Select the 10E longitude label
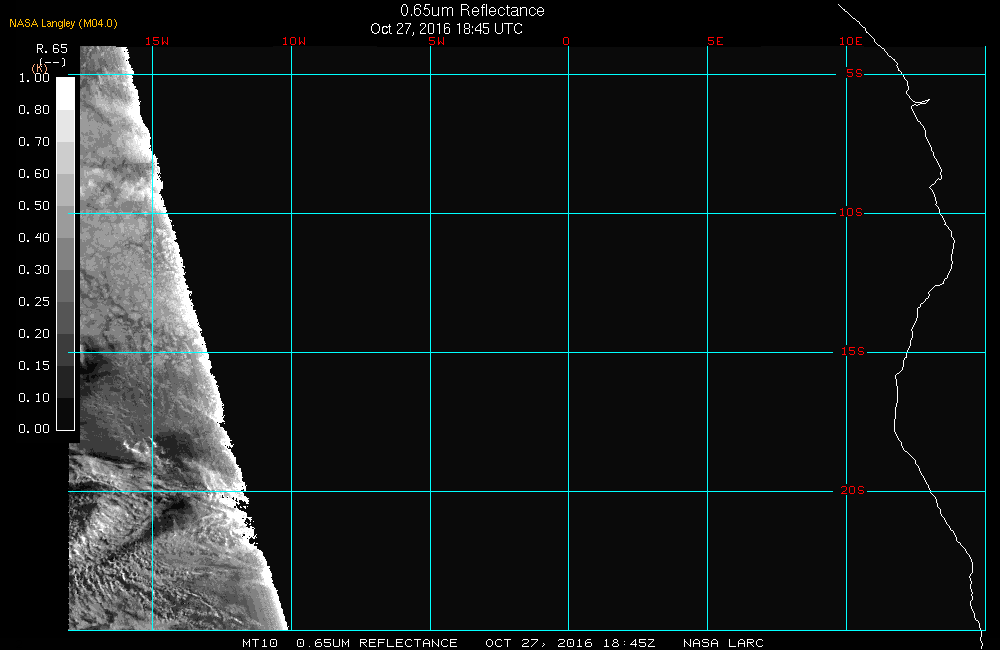The width and height of the screenshot is (1000, 650). [x=850, y=41]
